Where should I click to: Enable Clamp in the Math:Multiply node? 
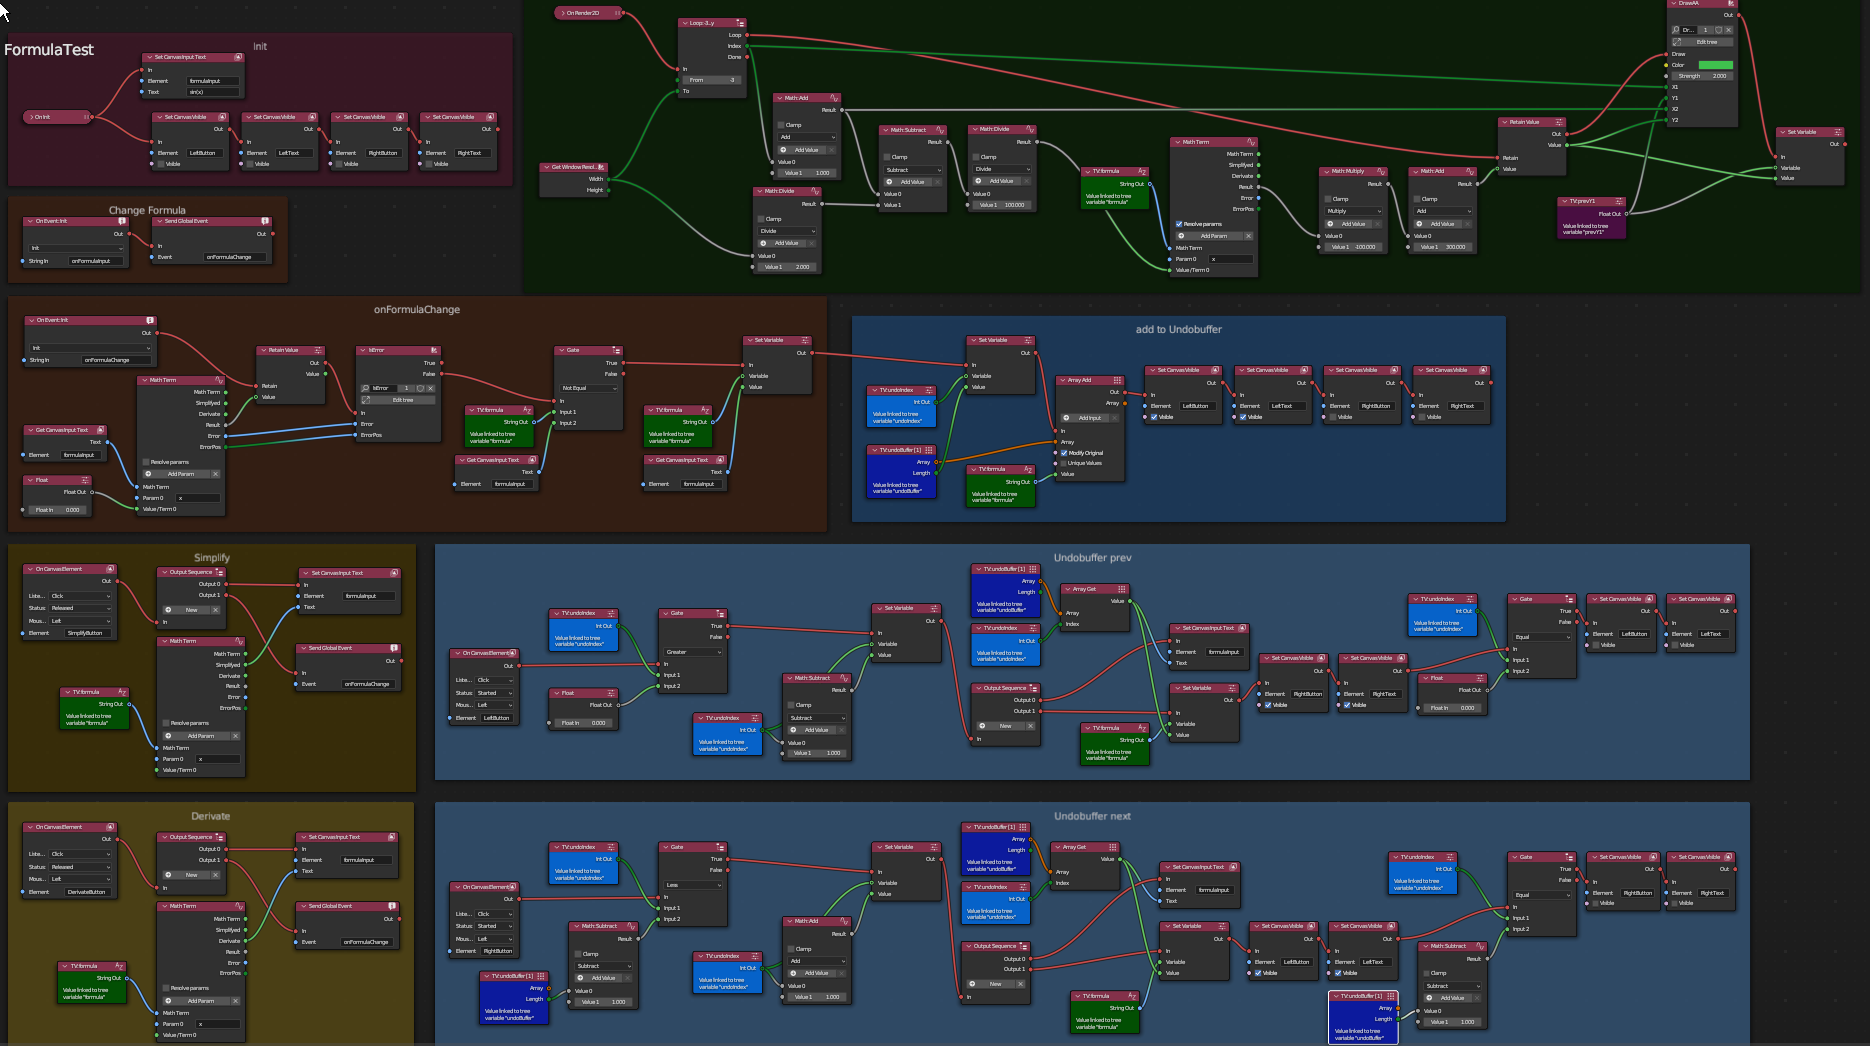1328,199
